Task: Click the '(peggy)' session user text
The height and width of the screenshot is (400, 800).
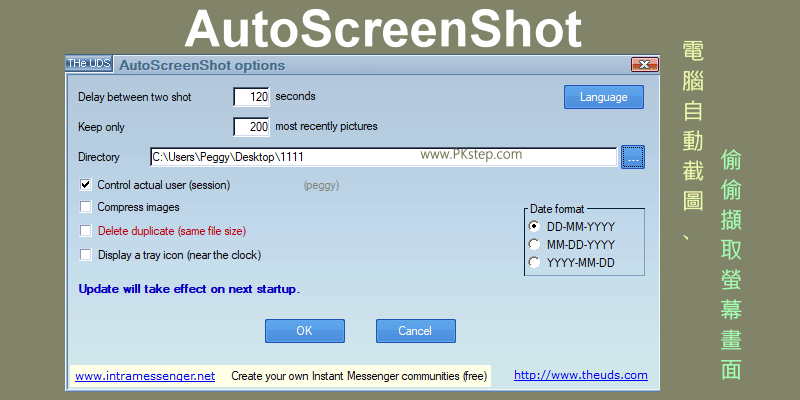Action: pyautogui.click(x=321, y=186)
